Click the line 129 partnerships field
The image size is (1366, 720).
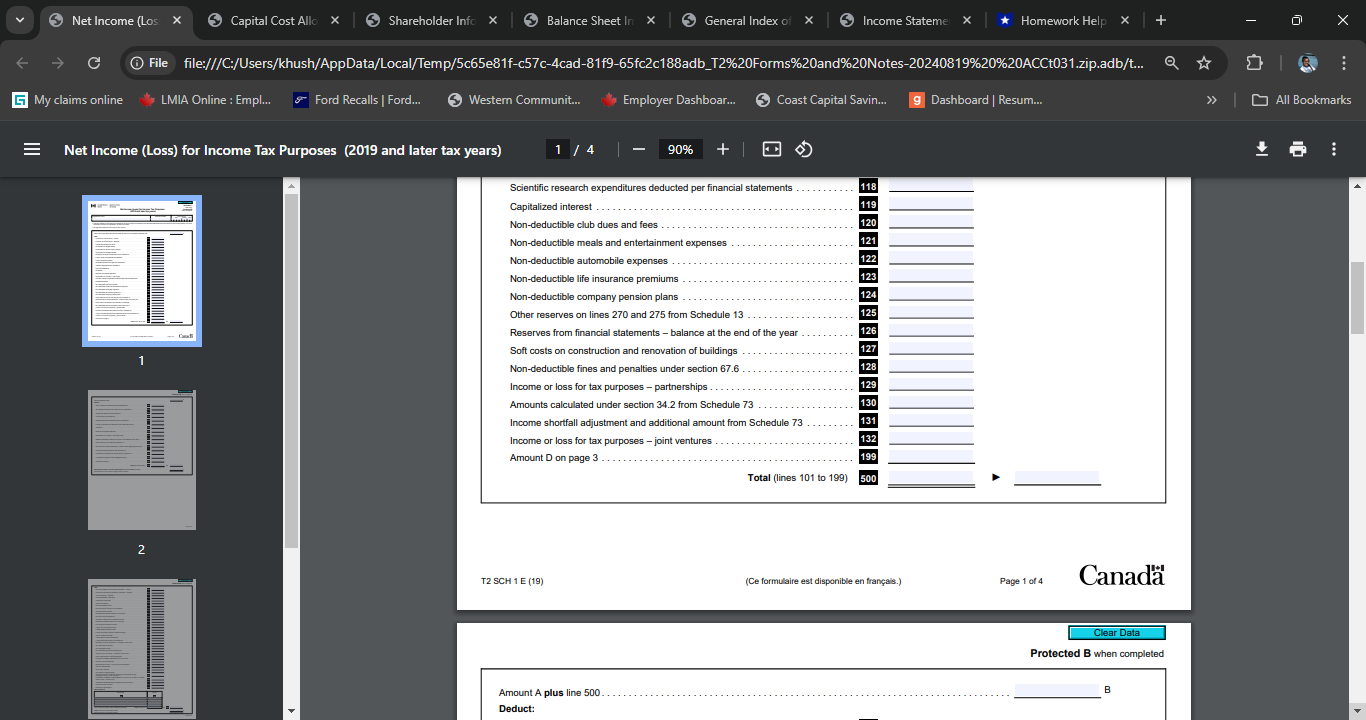click(x=931, y=384)
